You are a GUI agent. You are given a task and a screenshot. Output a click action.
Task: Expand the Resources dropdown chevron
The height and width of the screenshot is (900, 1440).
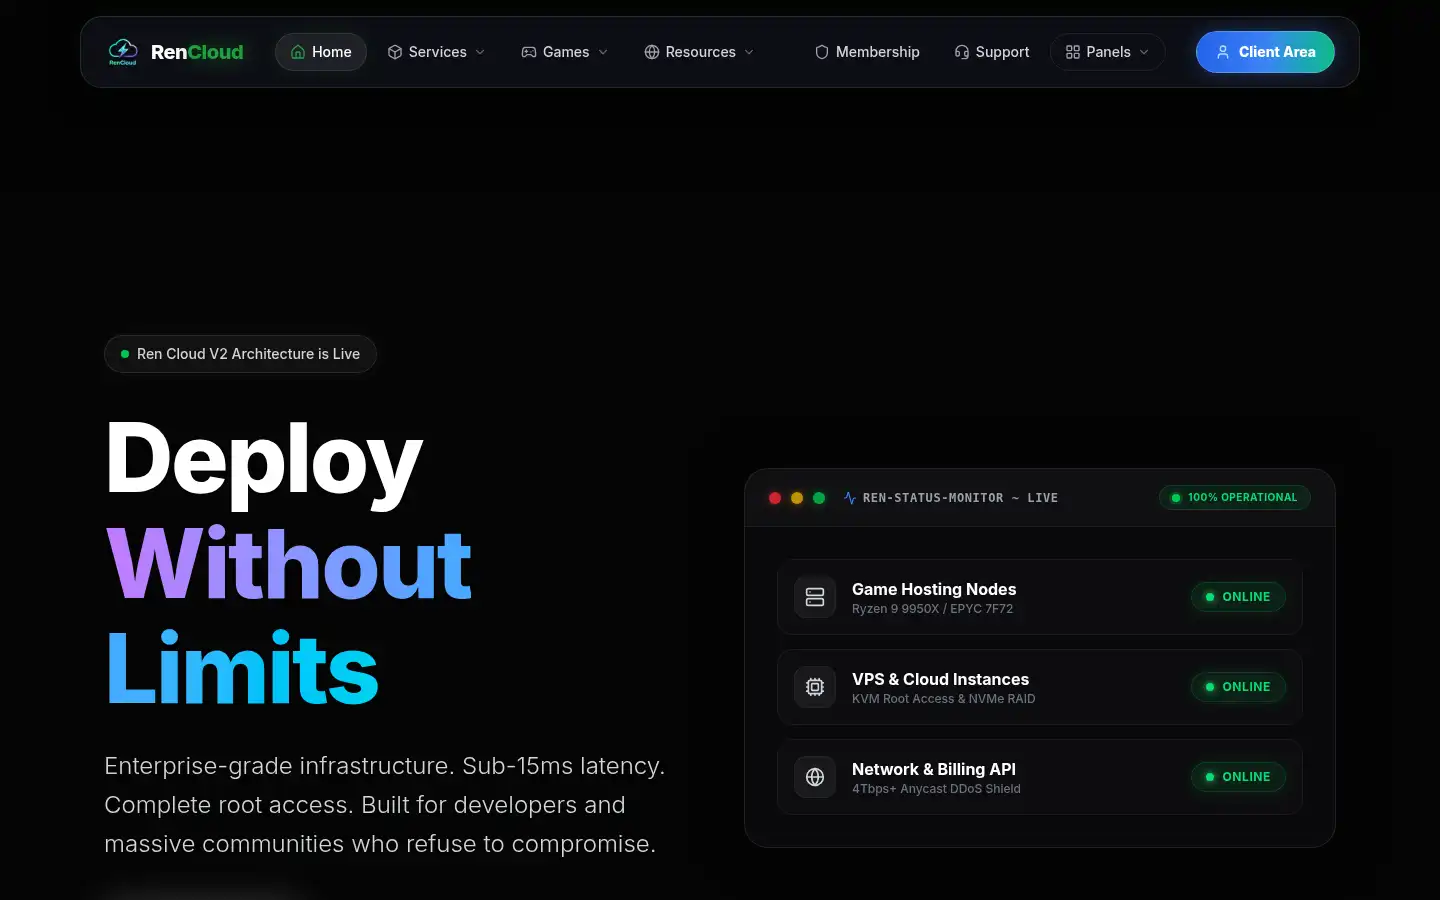coord(749,52)
